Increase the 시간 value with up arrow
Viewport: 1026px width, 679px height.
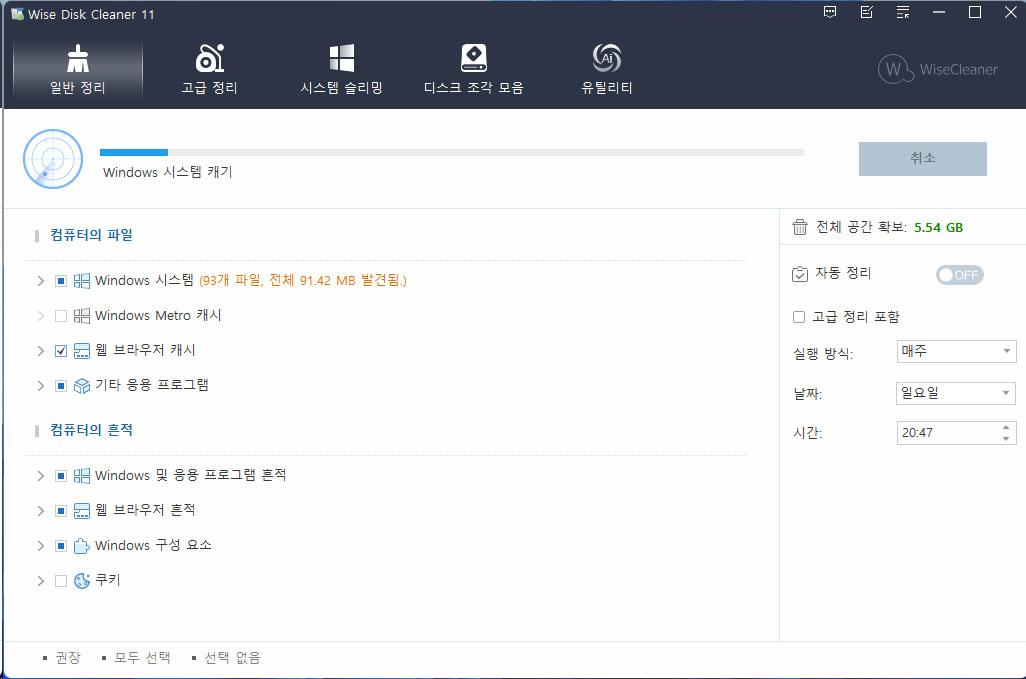1005,428
